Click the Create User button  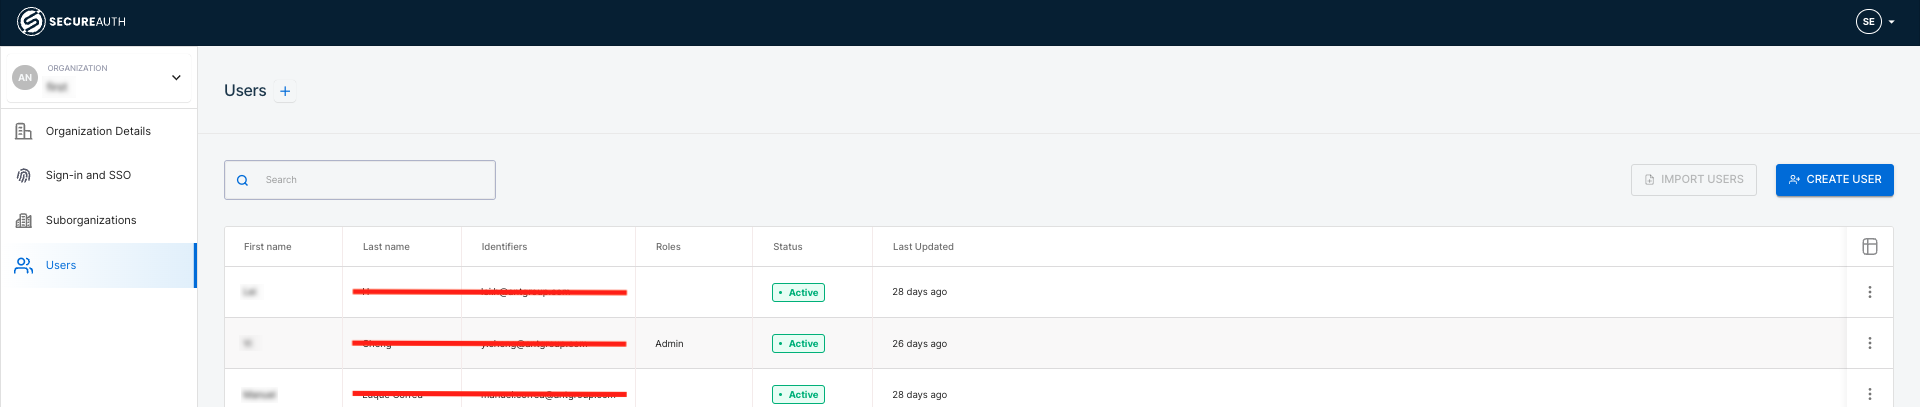click(1834, 180)
